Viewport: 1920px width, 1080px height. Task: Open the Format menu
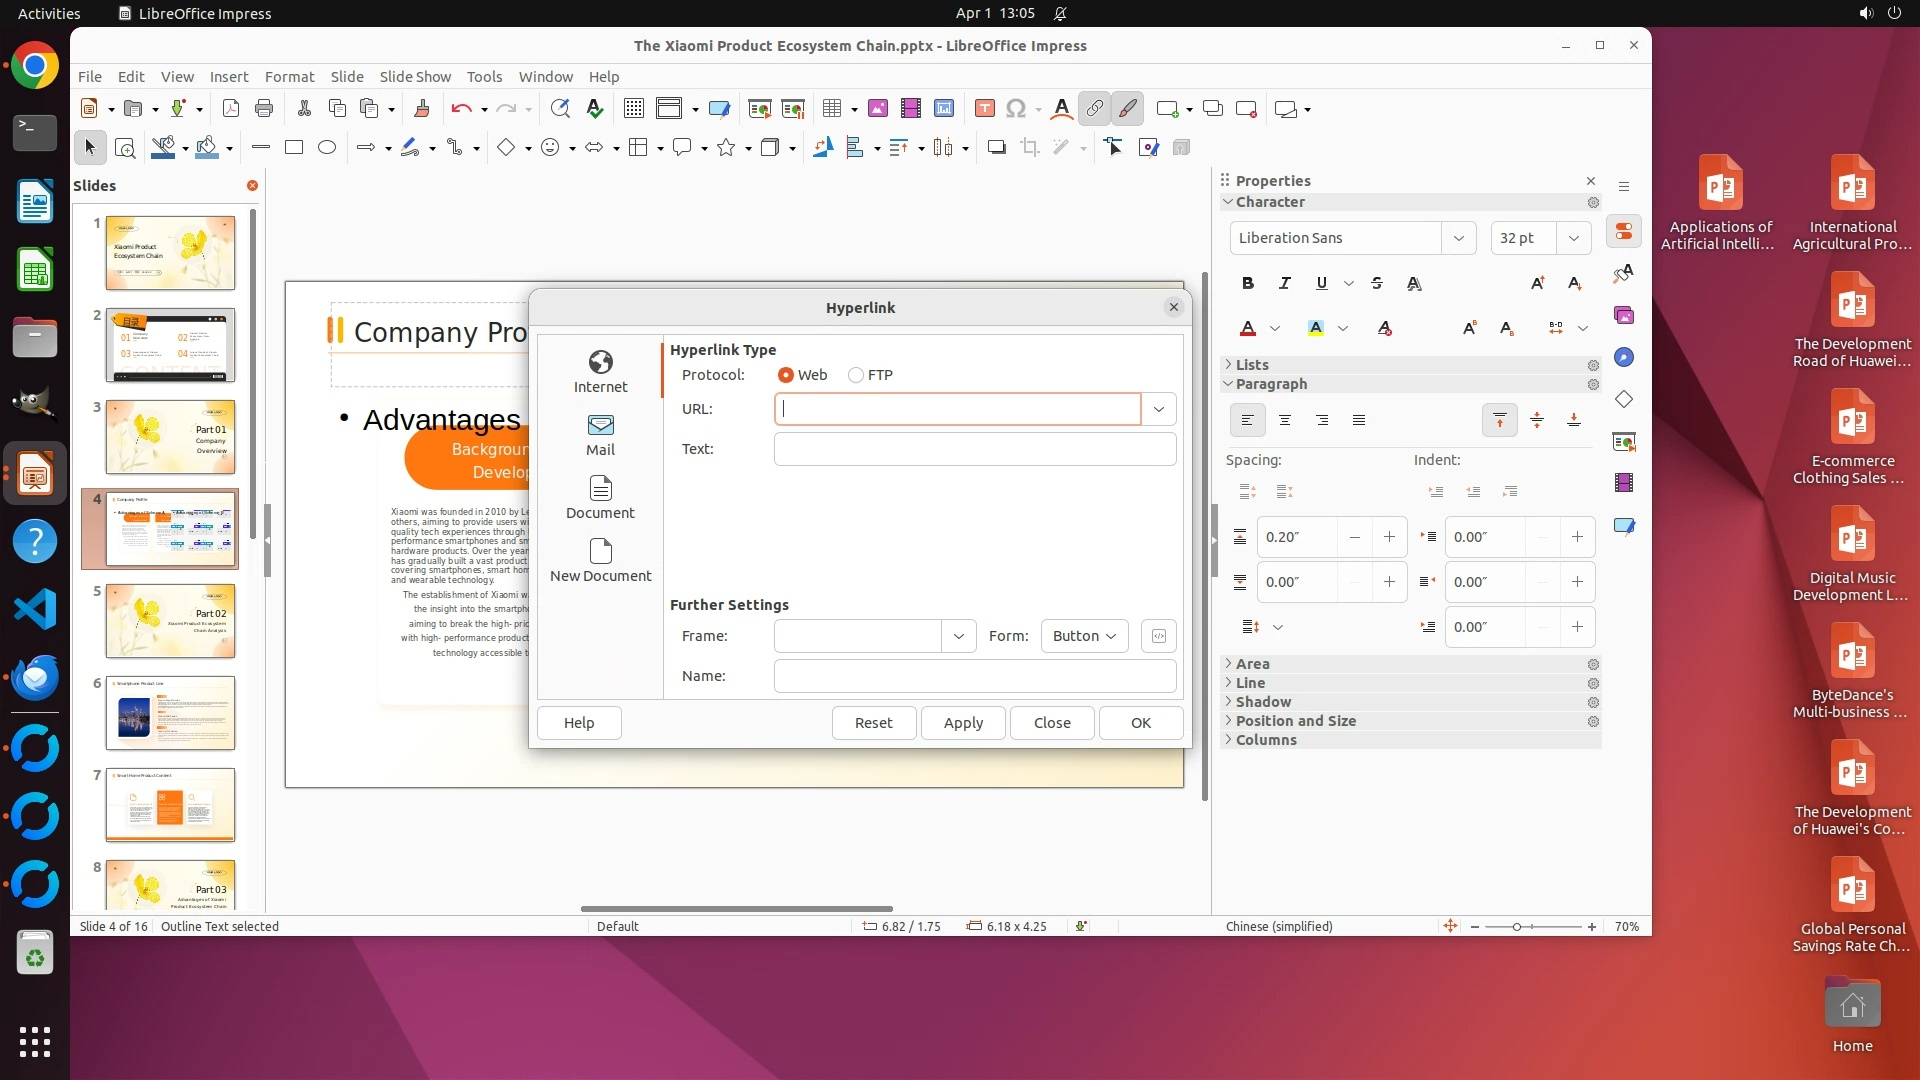pos(289,76)
